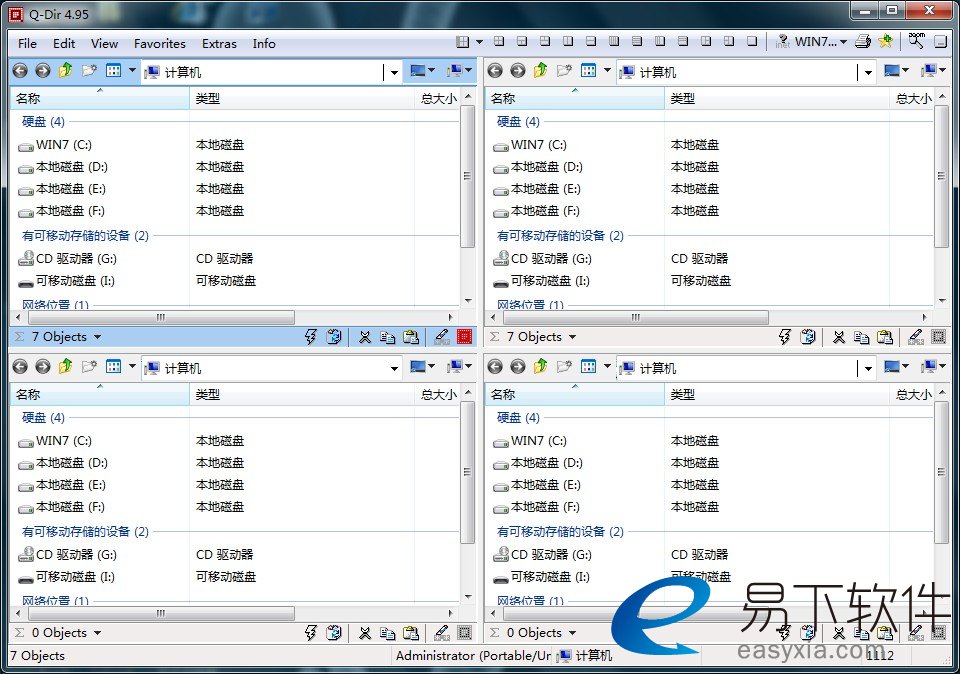Select 可移动磁盘 (I:) in the top-left pane
Screen dimensions: 960x674
pyautogui.click(x=66, y=281)
